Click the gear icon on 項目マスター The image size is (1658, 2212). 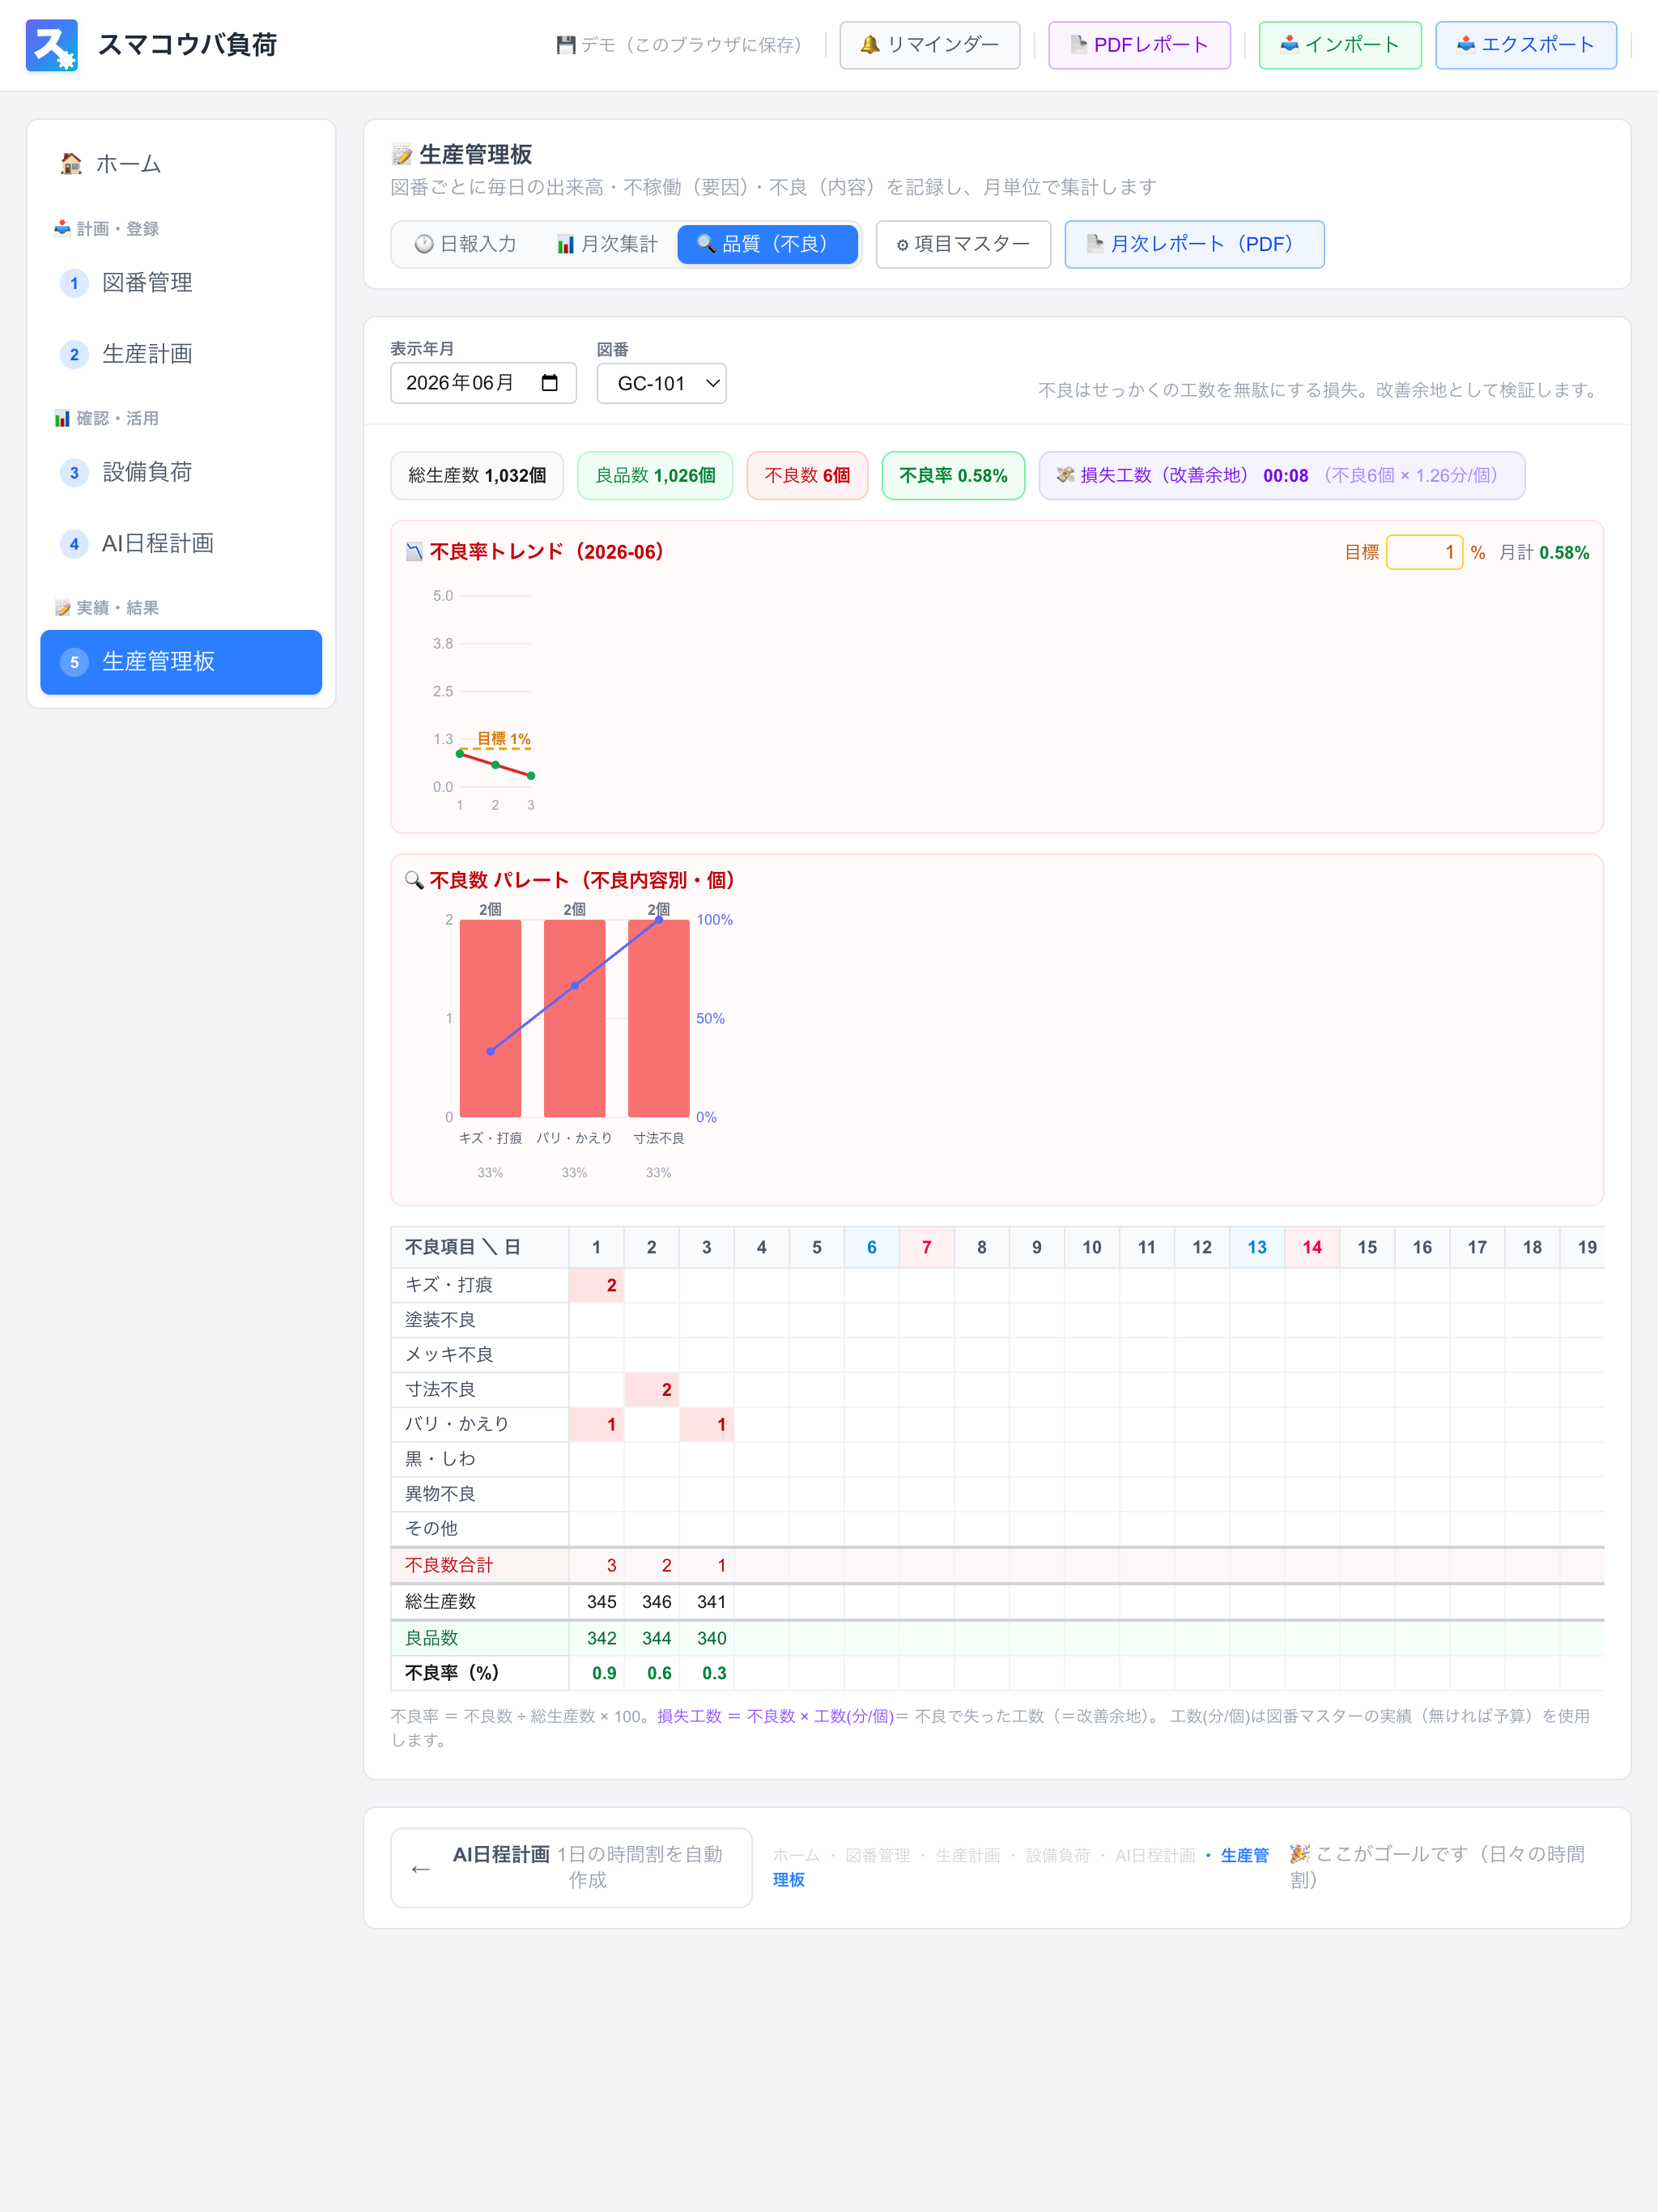[902, 245]
